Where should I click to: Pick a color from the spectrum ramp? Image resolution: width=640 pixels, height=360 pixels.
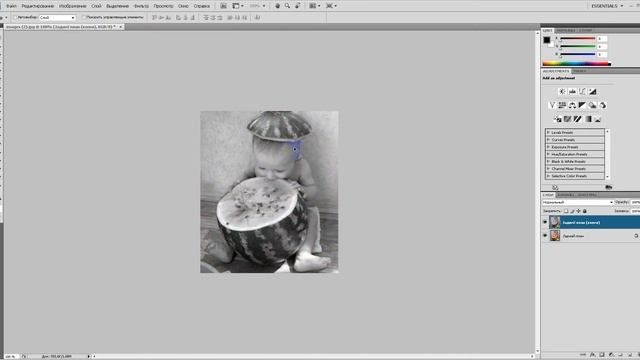pyautogui.click(x=576, y=64)
